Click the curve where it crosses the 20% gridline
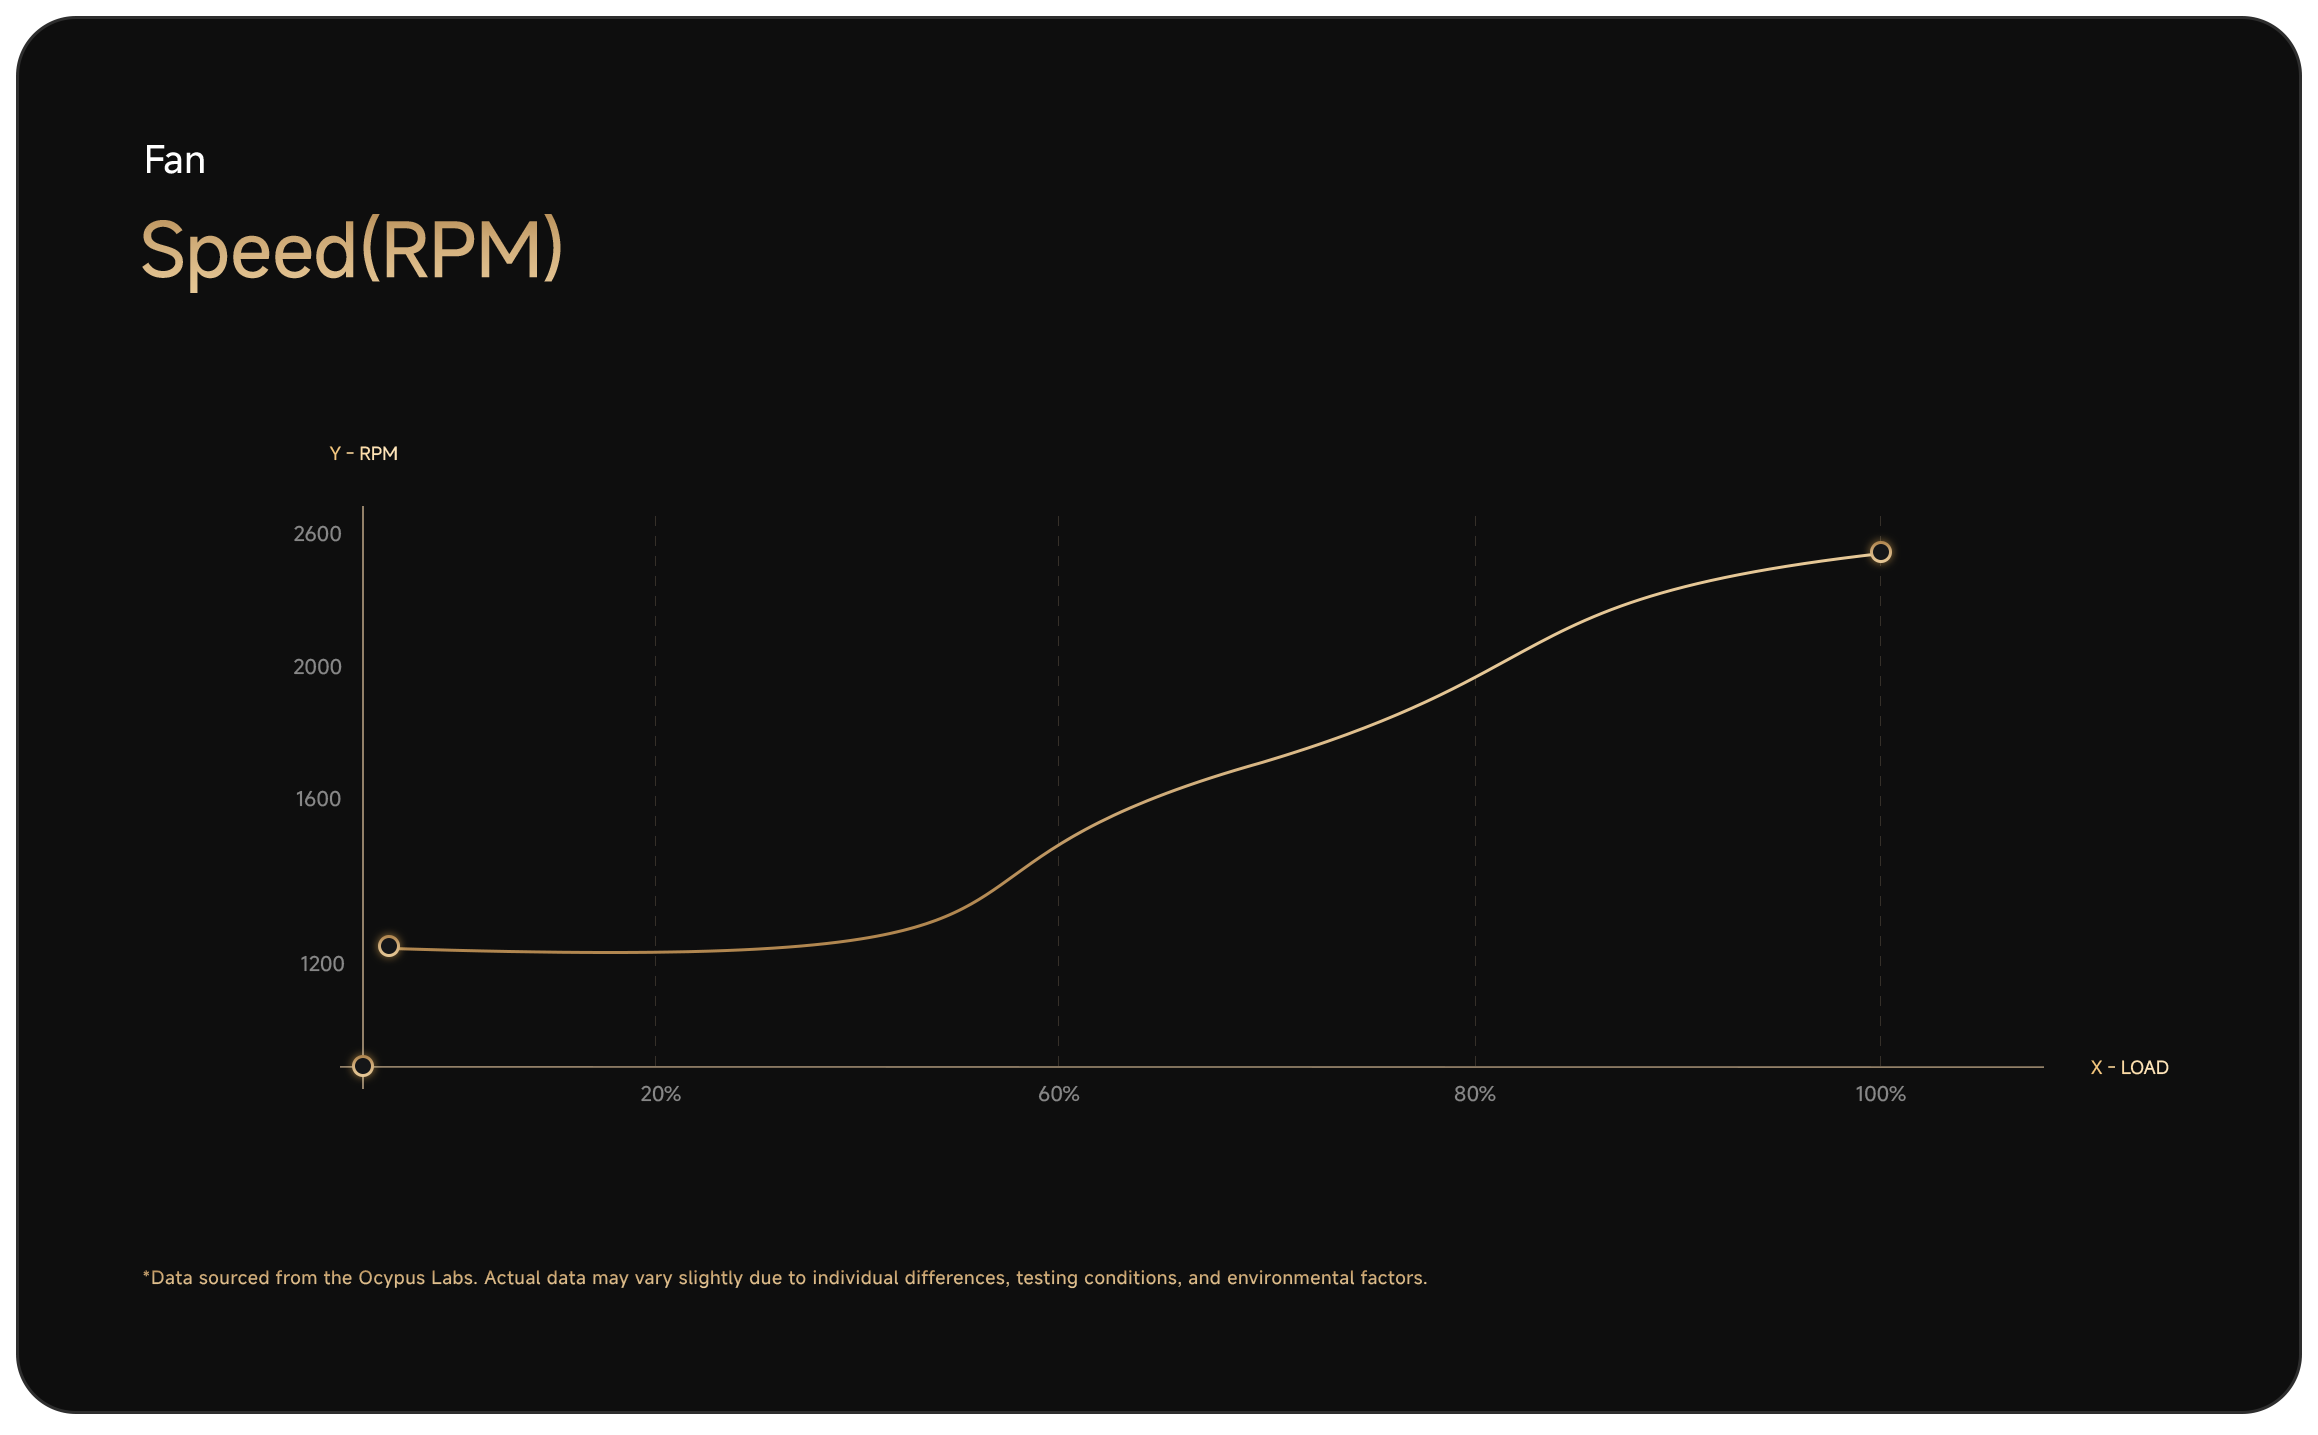Image resolution: width=2318 pixels, height=1435 pixels. [x=655, y=952]
